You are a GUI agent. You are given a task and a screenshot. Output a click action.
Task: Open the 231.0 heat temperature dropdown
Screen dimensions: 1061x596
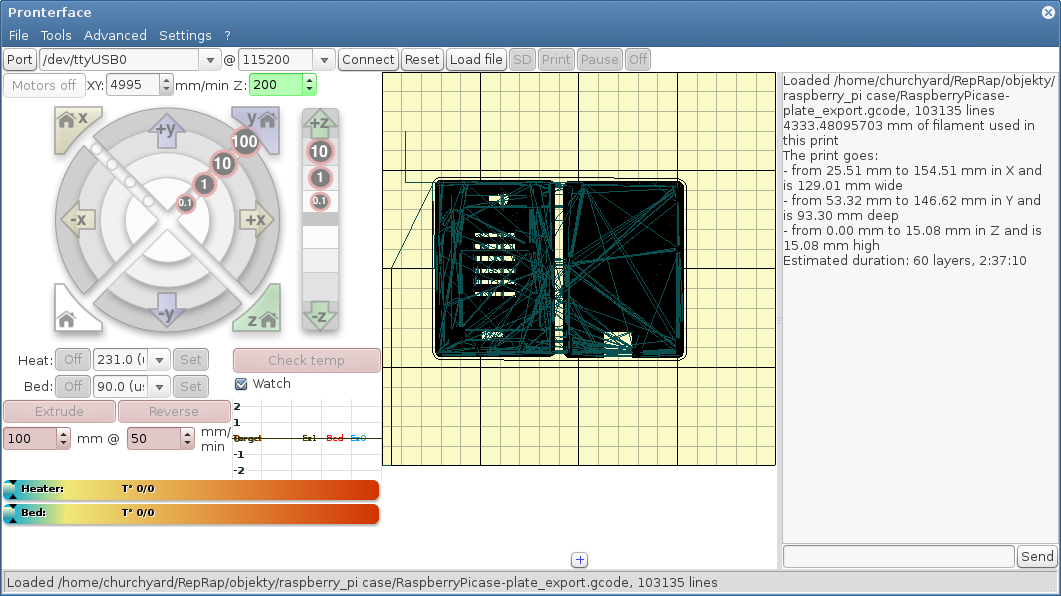tap(160, 360)
